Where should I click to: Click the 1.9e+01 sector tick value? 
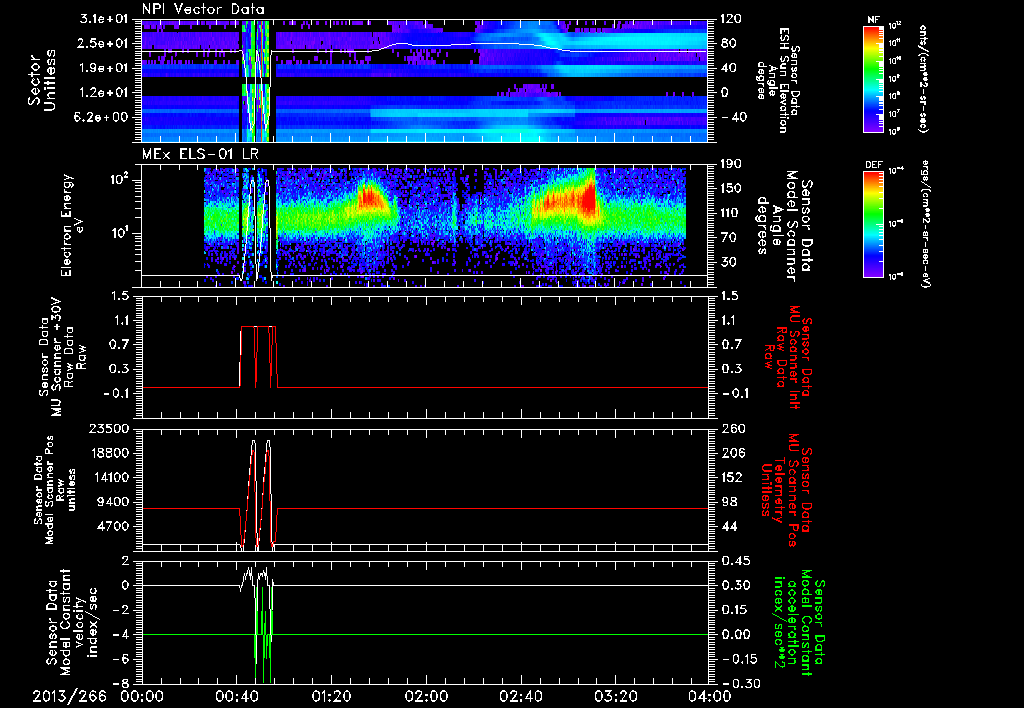tap(106, 68)
